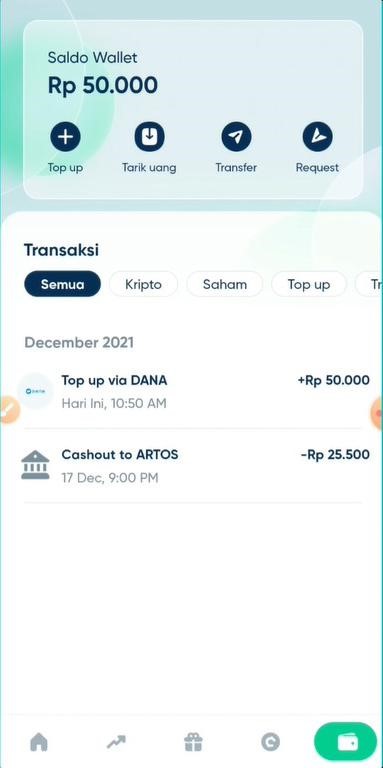Select the partially visible last filter chip

pyautogui.click(x=369, y=284)
